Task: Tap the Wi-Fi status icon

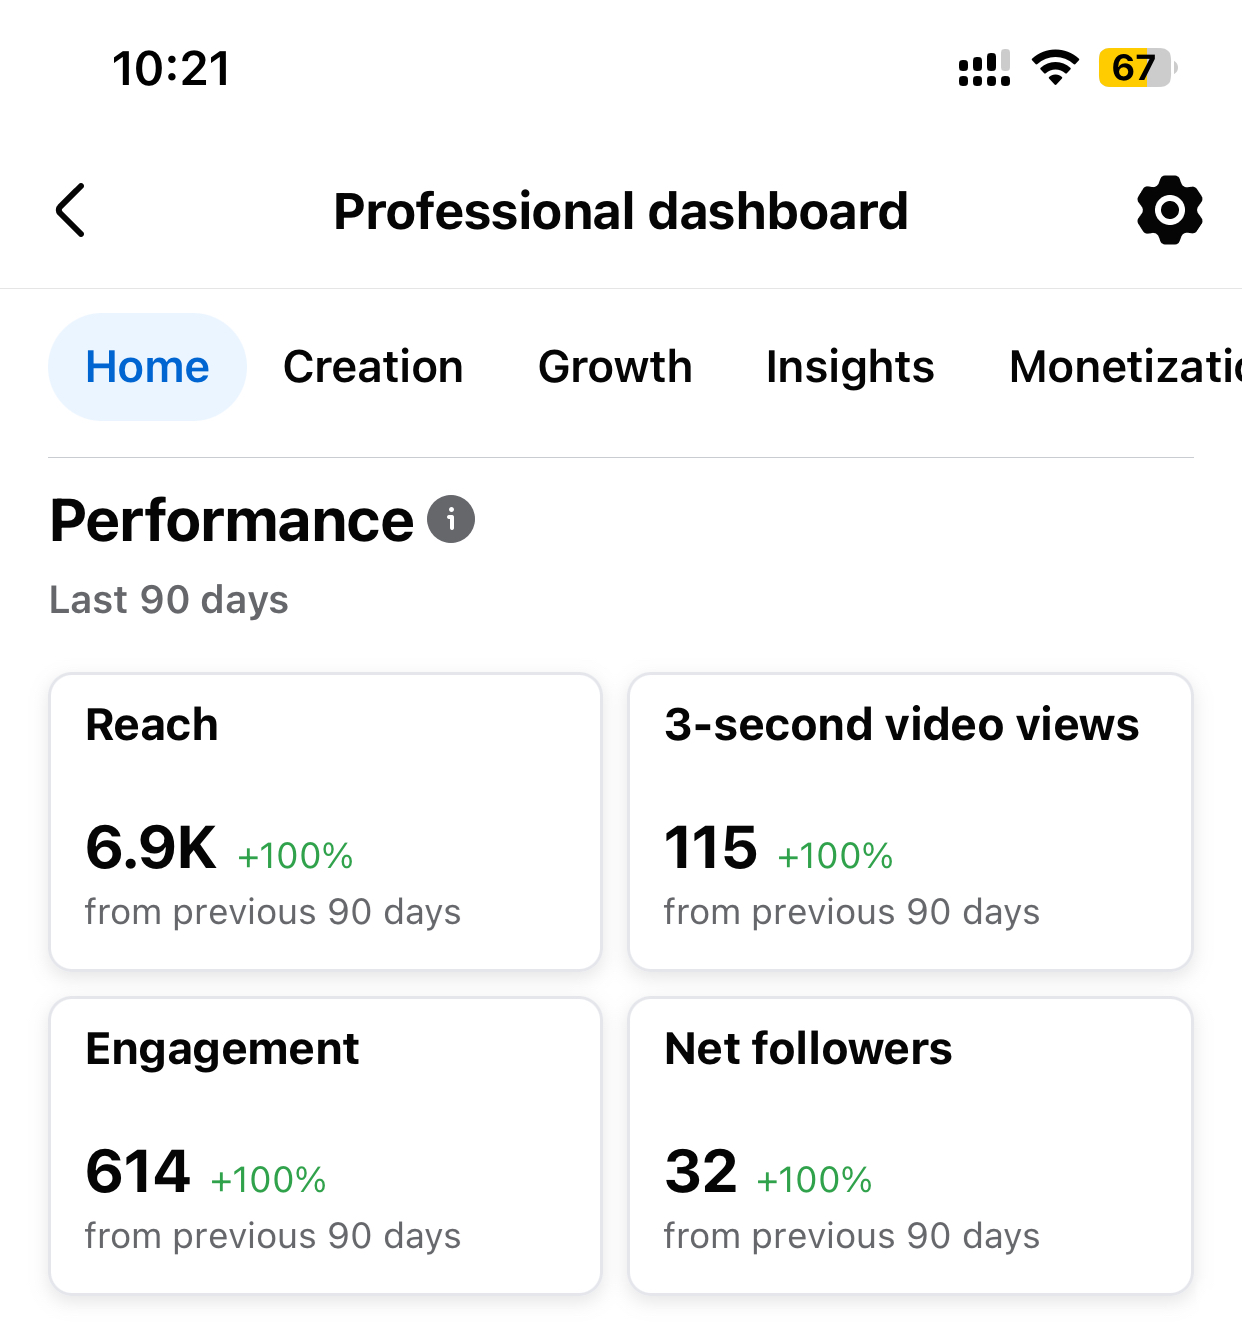Action: [1055, 68]
